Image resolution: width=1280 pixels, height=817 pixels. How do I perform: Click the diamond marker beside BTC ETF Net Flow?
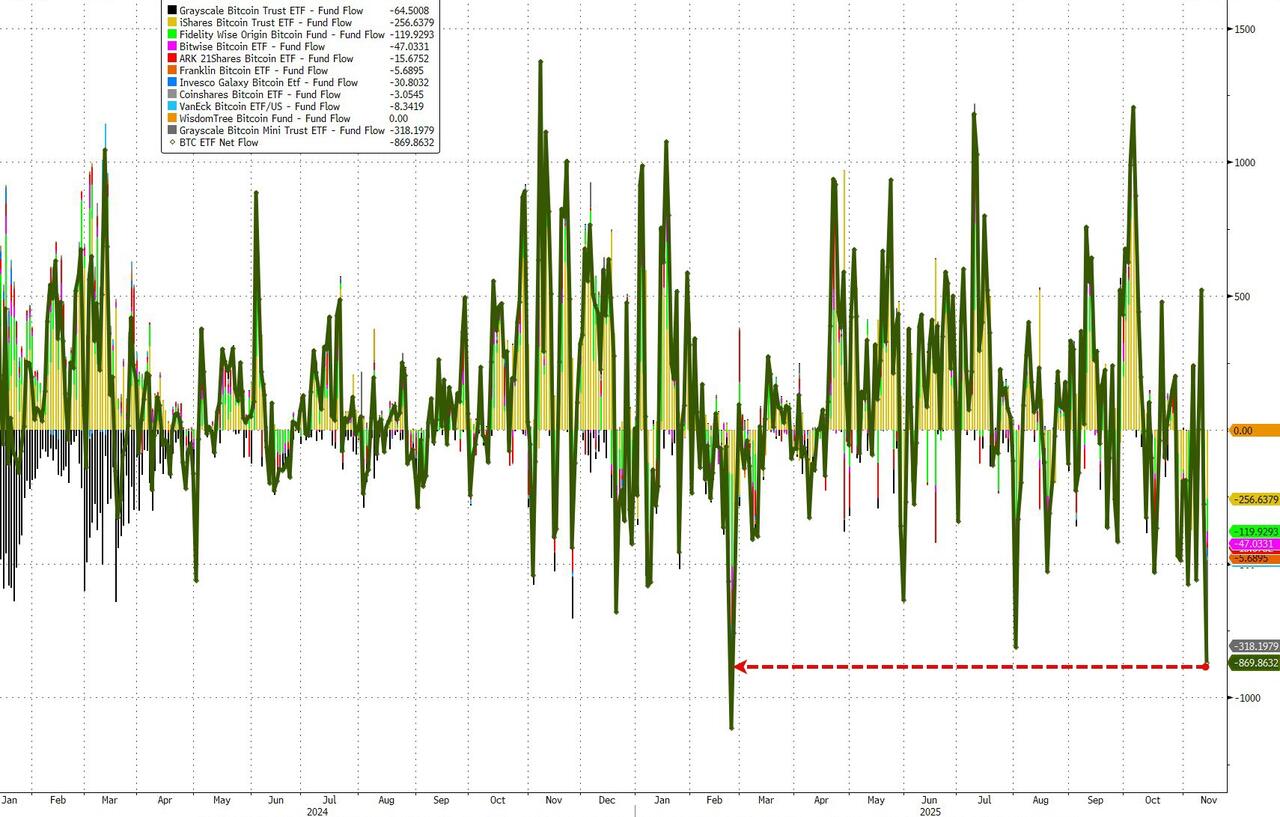[171, 143]
